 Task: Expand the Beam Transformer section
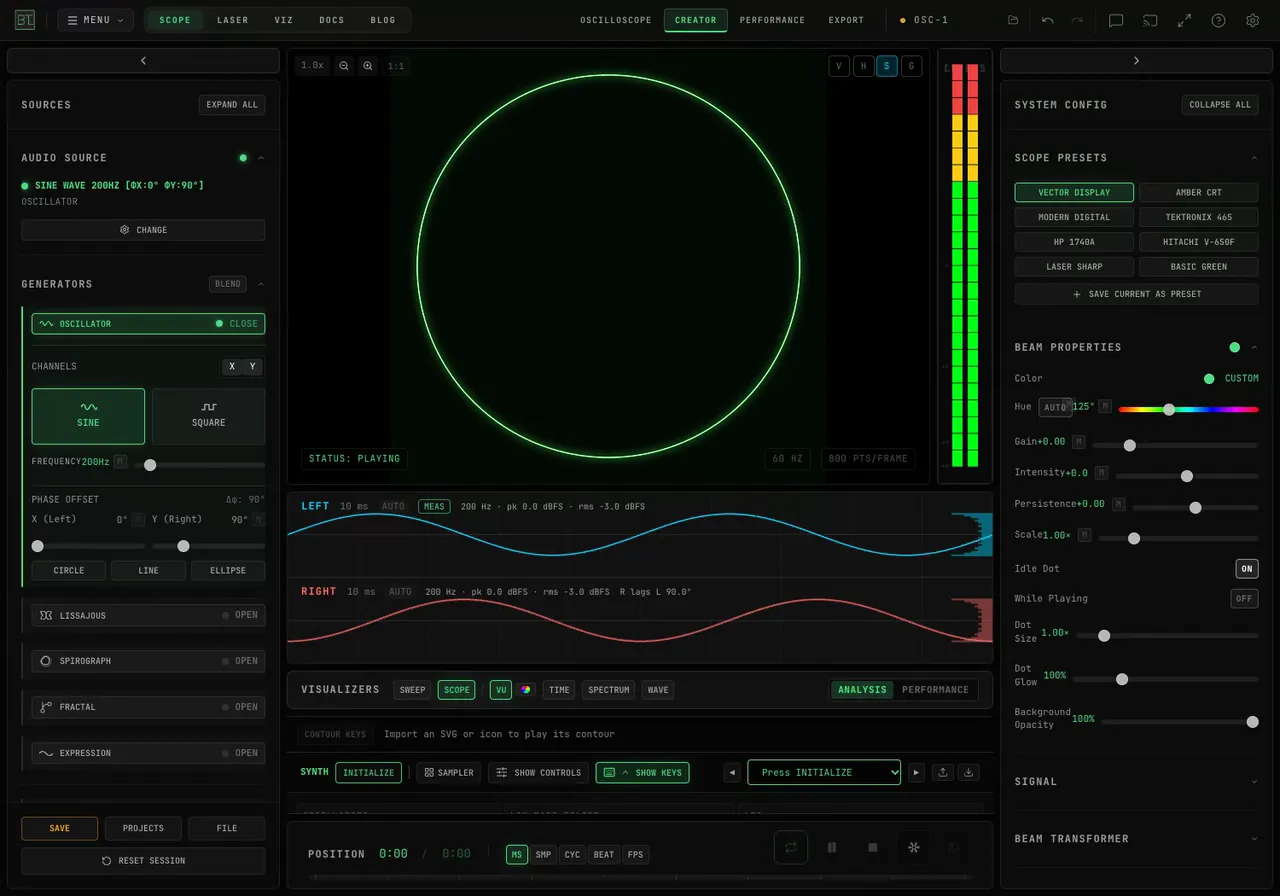[x=1136, y=839]
